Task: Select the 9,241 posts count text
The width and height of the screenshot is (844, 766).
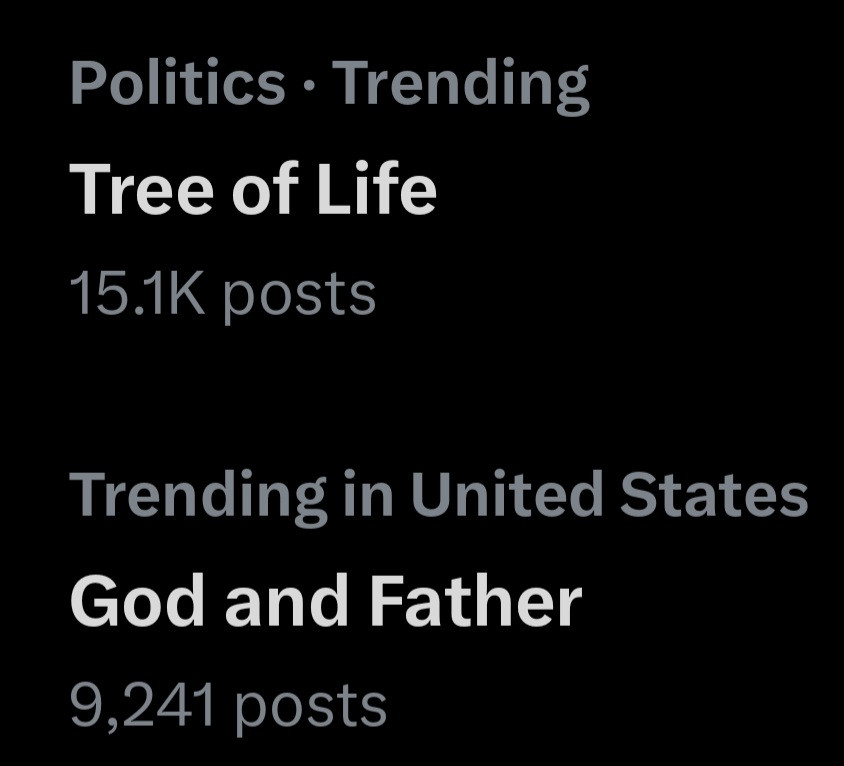Action: point(228,706)
